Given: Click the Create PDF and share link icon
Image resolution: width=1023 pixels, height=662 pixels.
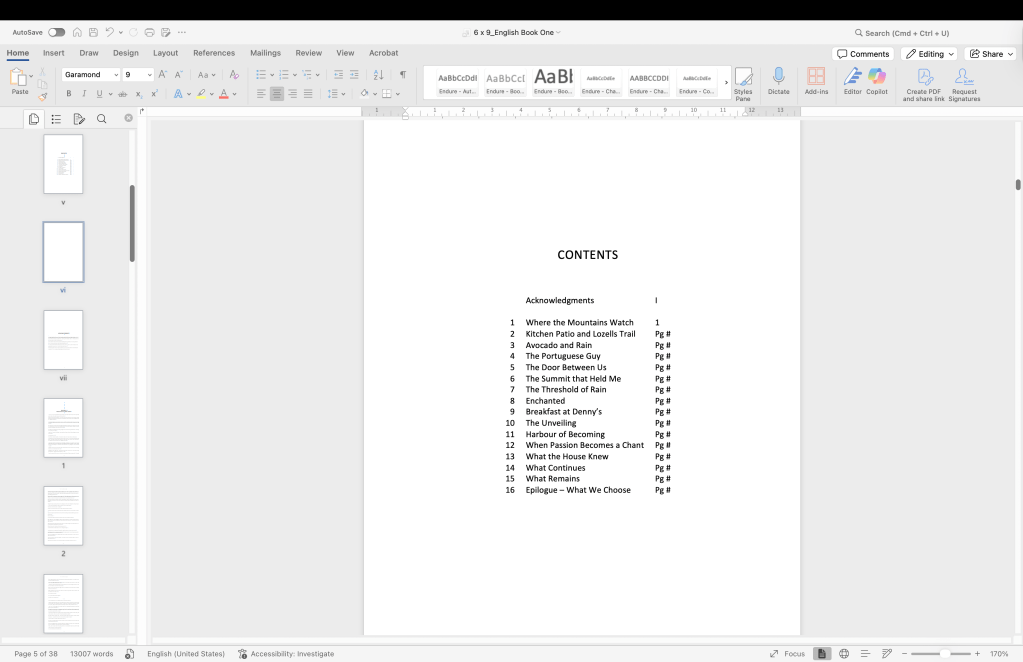Looking at the screenshot, I should click(x=924, y=83).
